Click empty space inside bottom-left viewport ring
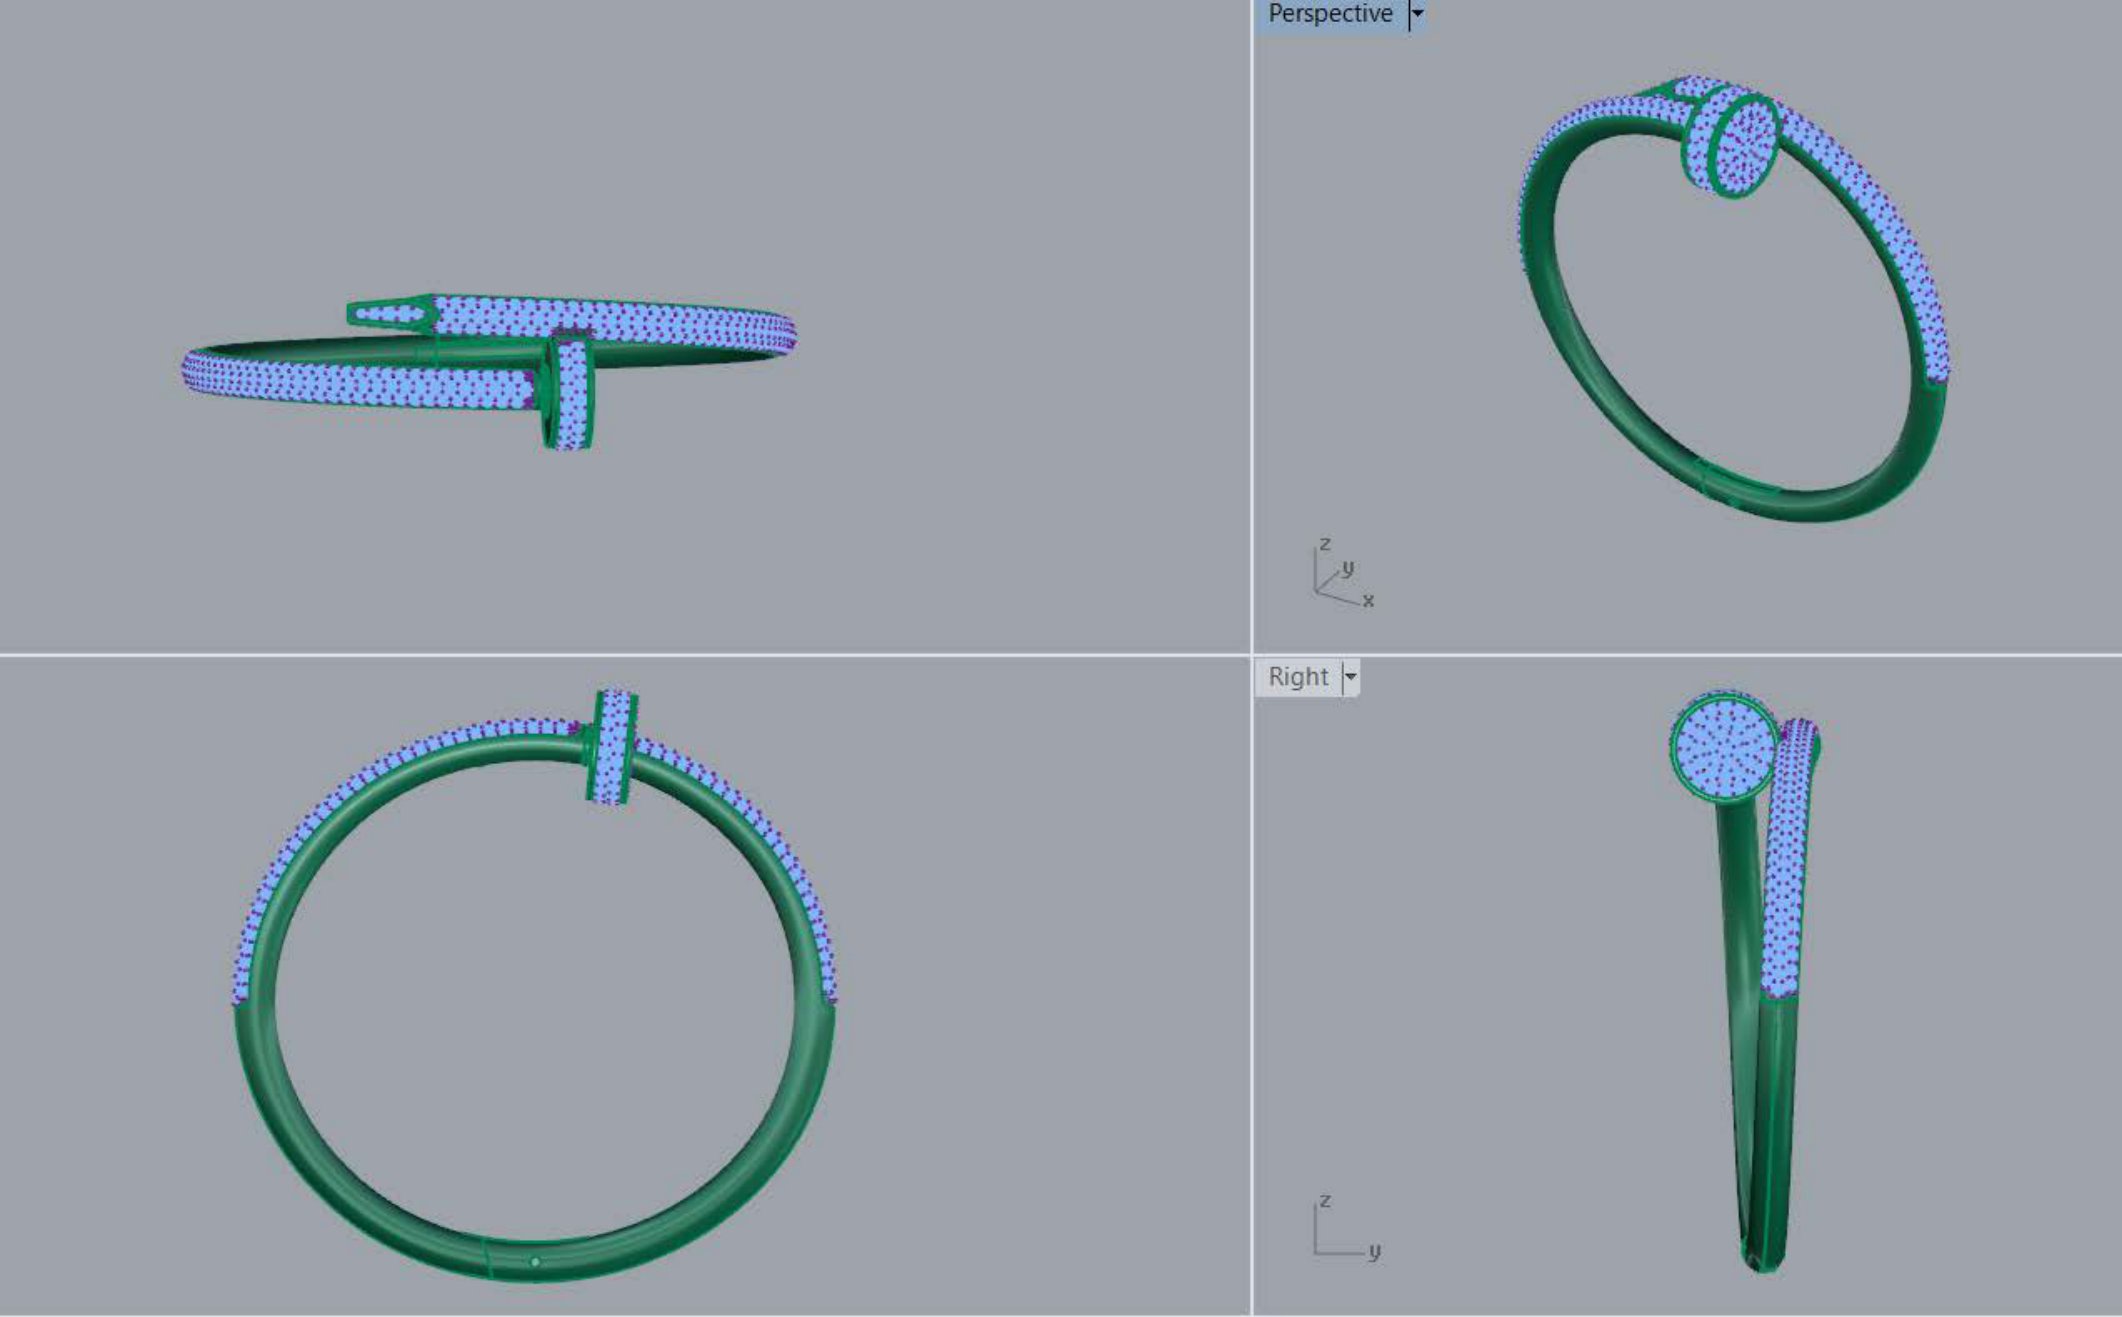Screen dimensions: 2122x1317 pos(536,1000)
